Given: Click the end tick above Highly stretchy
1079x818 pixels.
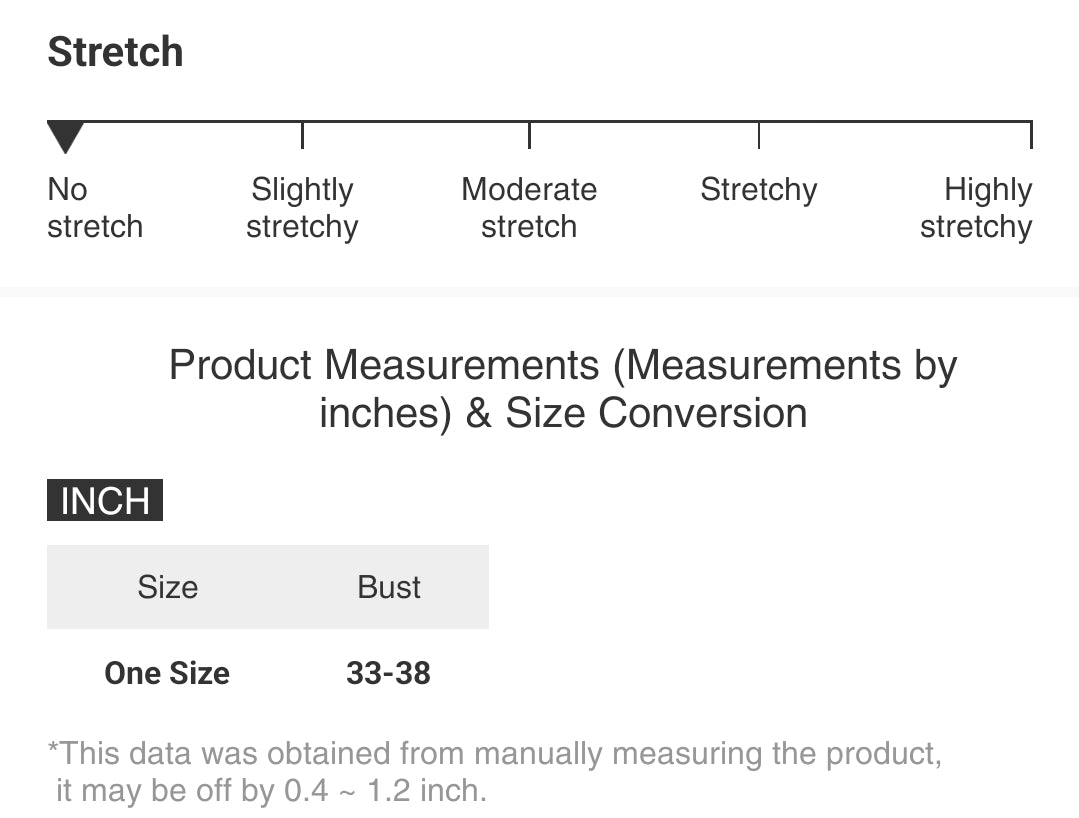Looking at the screenshot, I should [x=1031, y=135].
